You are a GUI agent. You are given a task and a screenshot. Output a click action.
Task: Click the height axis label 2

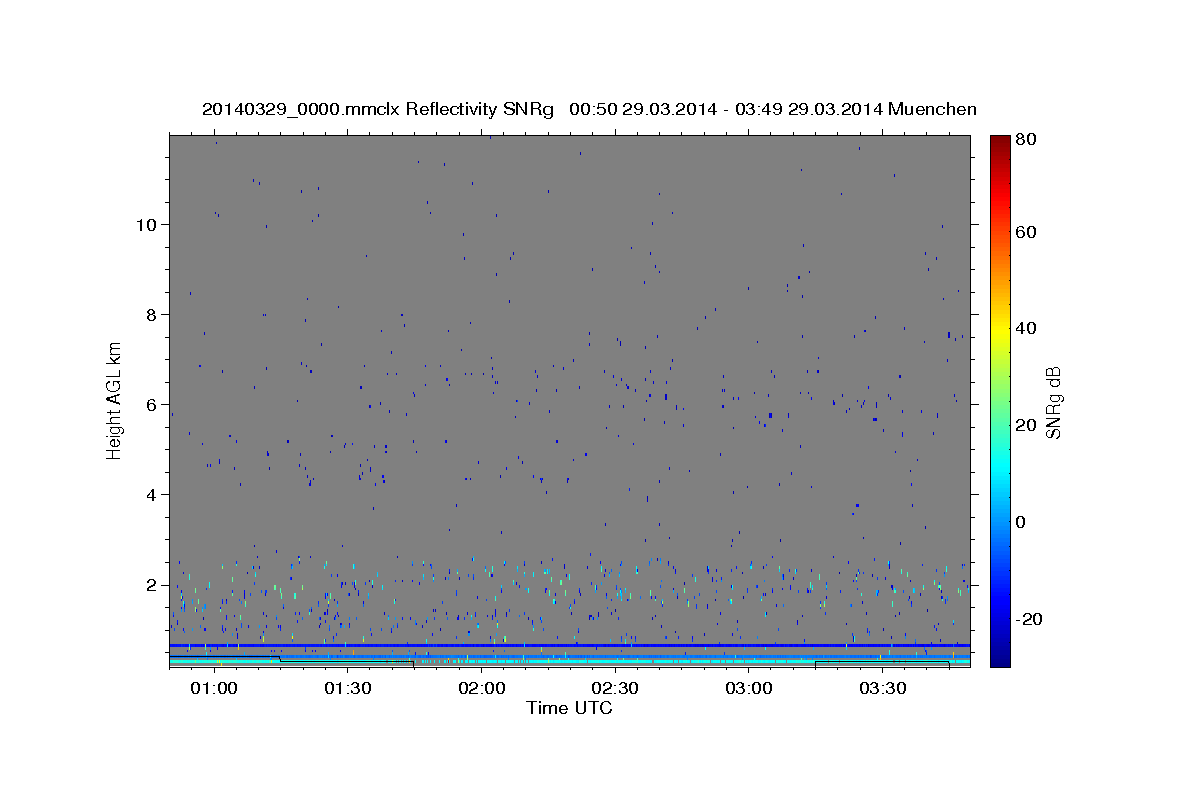[152, 584]
